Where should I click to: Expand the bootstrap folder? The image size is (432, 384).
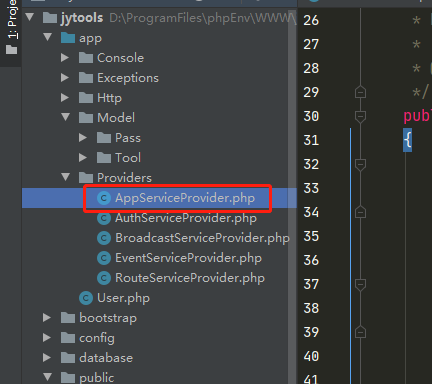47,318
